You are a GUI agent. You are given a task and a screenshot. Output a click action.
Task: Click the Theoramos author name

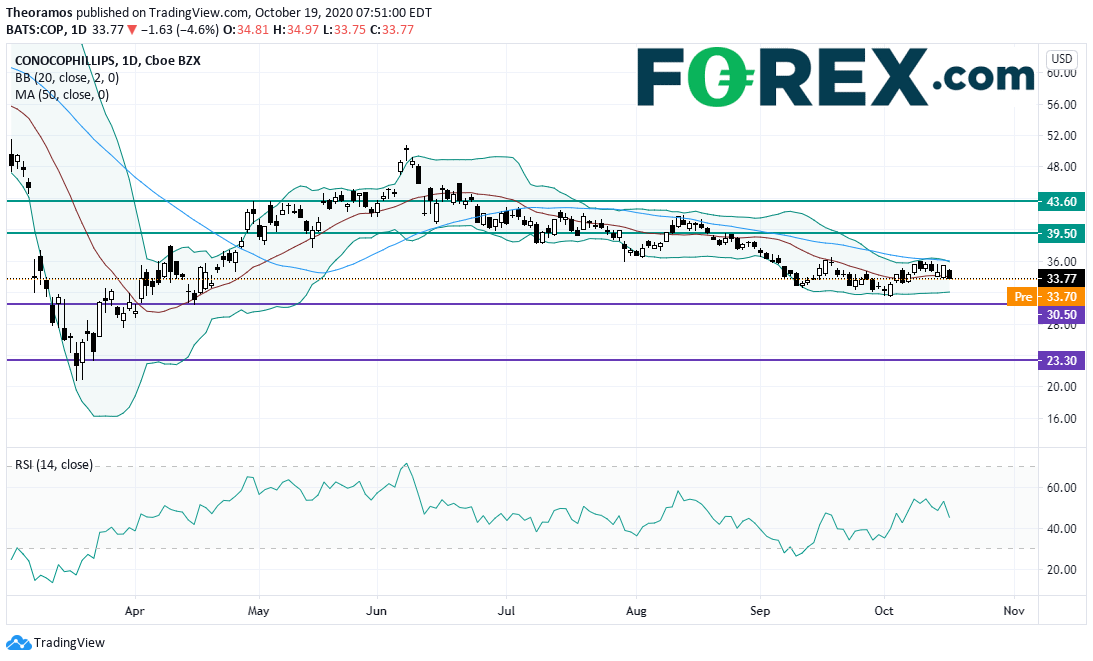coord(39,13)
